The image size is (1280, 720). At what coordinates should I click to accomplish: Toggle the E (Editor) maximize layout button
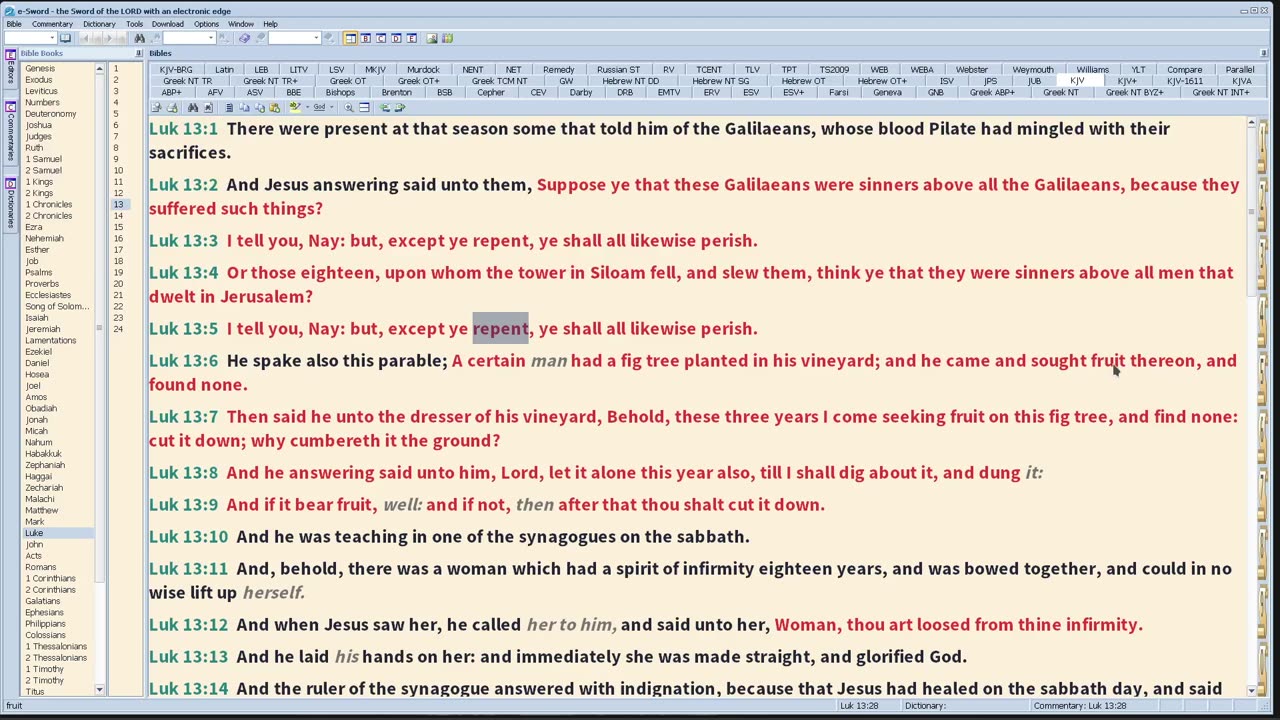point(411,38)
